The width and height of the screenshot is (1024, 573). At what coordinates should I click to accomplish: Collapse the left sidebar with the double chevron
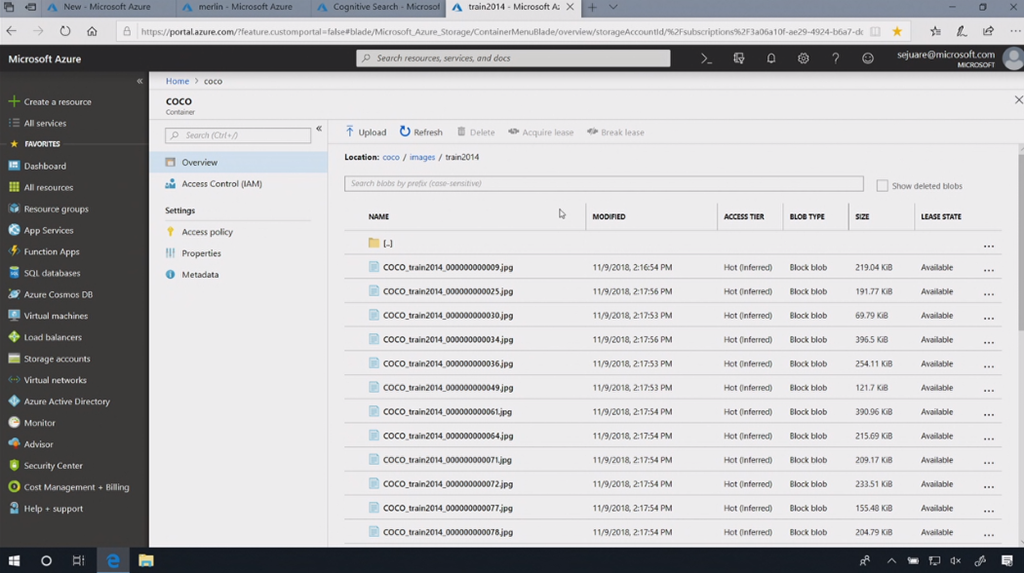point(140,81)
